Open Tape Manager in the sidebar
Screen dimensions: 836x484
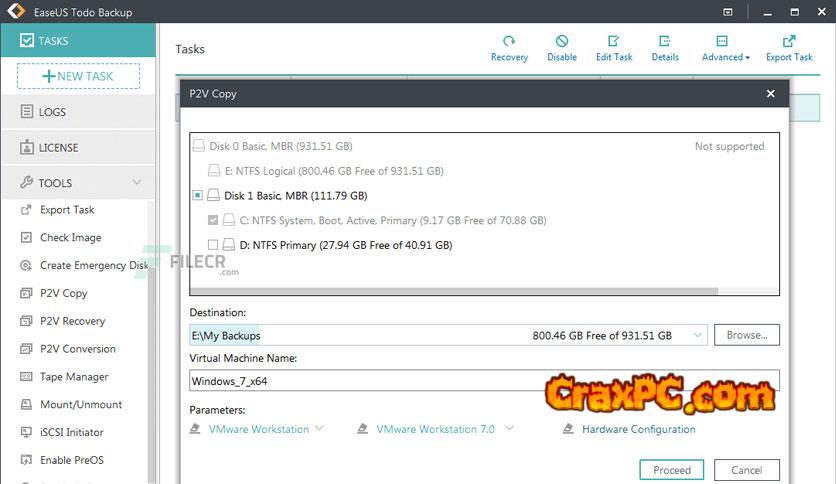[x=74, y=377]
